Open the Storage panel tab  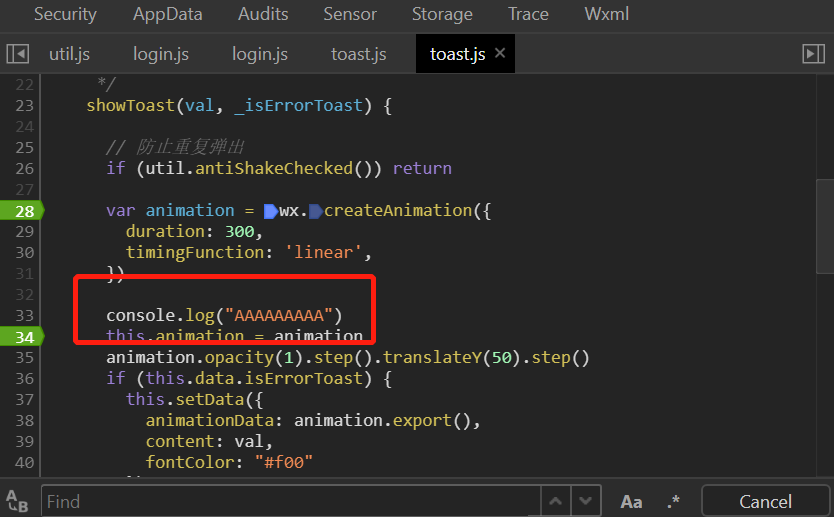point(442,14)
